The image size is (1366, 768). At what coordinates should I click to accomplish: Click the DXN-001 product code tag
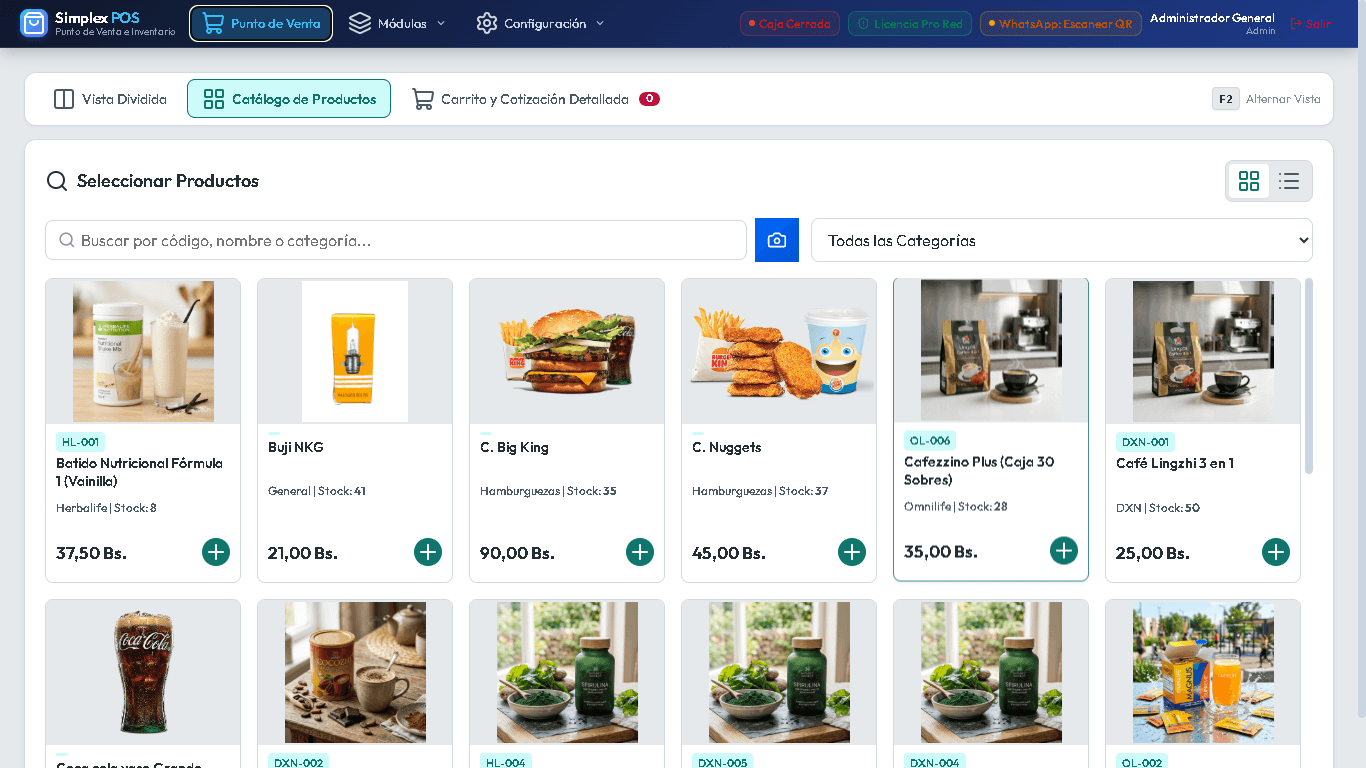1145,442
